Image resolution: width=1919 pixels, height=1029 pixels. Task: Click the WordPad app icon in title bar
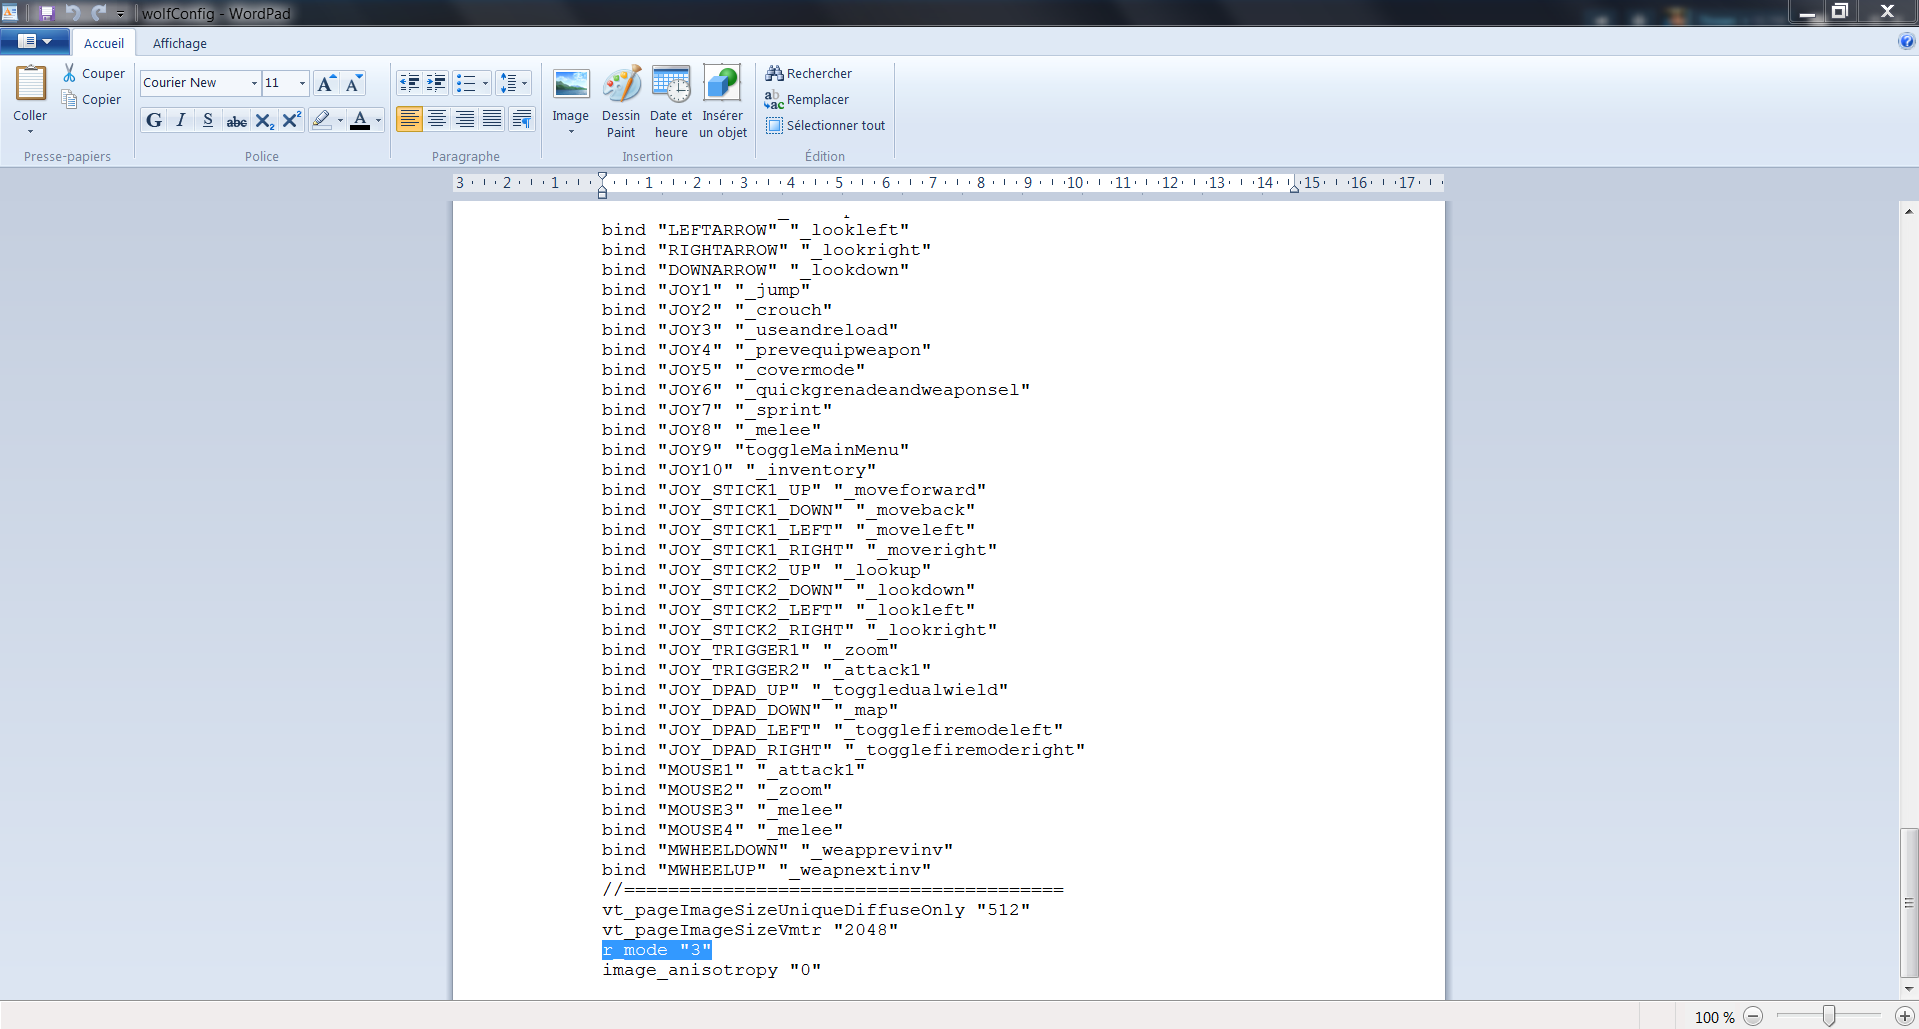point(10,13)
